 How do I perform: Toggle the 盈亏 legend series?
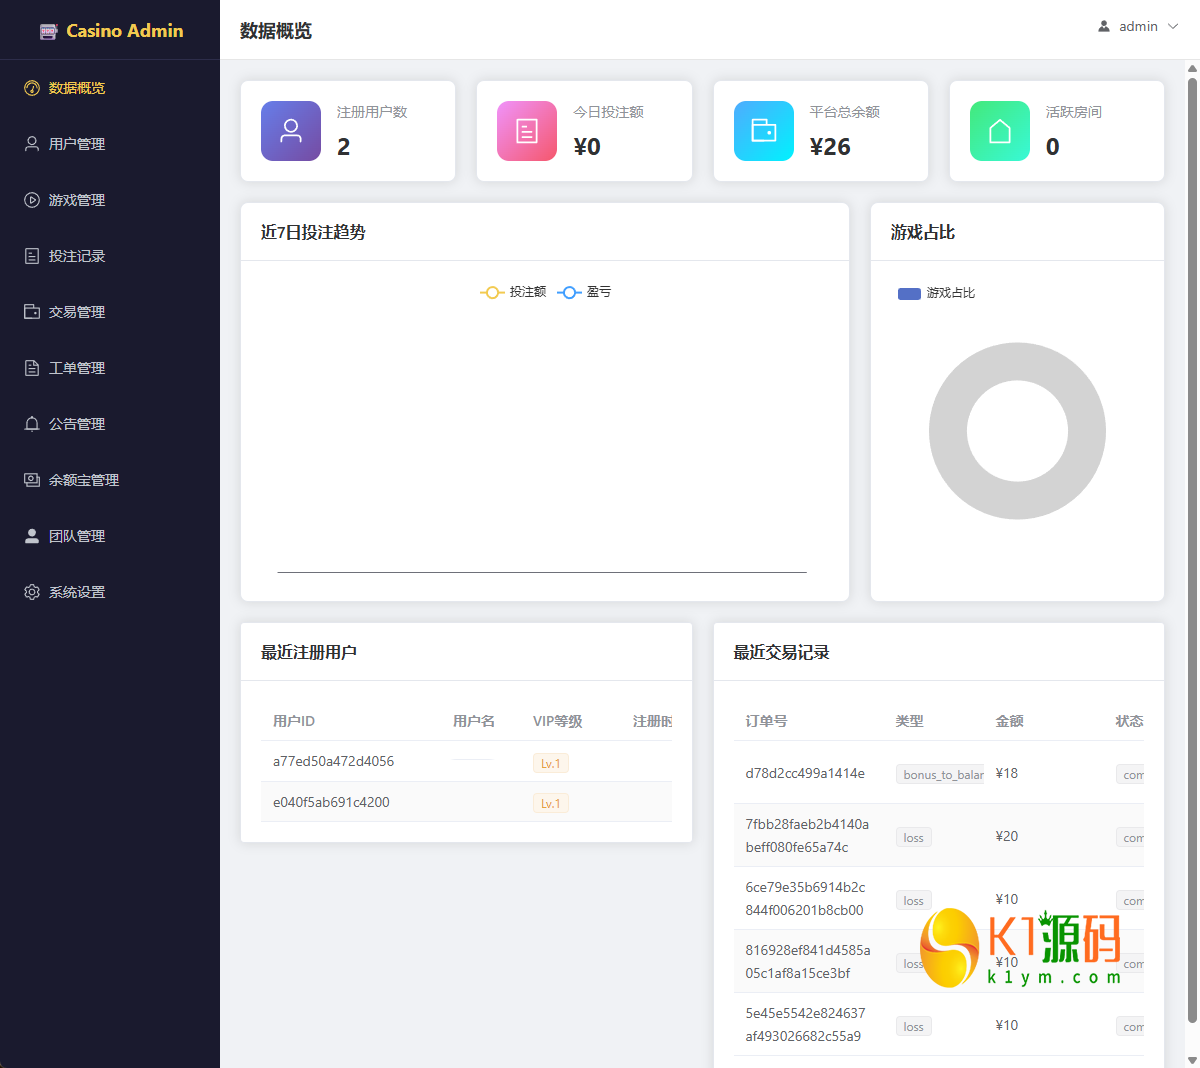(584, 292)
